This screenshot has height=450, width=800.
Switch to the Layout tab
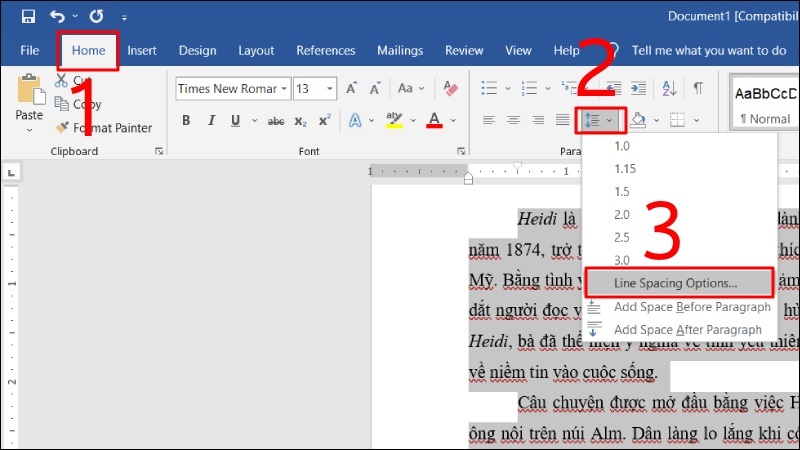click(x=256, y=50)
